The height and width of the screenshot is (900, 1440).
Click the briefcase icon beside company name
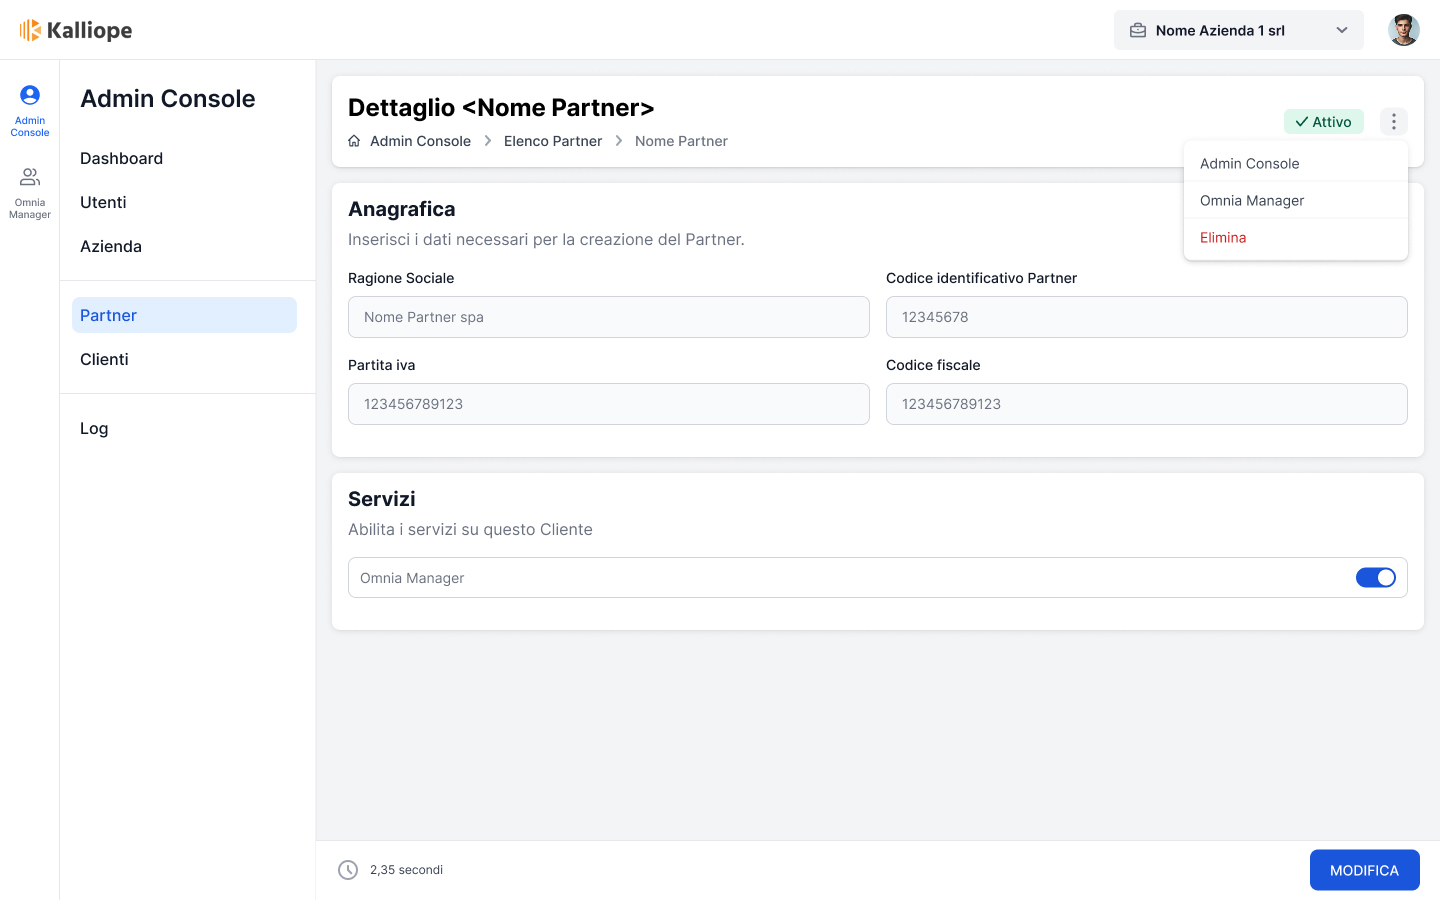(1138, 30)
